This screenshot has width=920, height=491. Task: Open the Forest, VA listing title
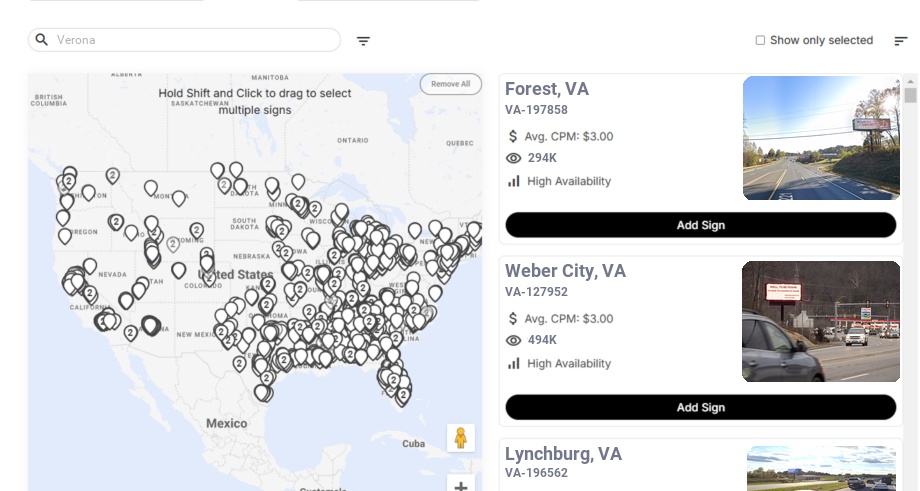[x=546, y=89]
